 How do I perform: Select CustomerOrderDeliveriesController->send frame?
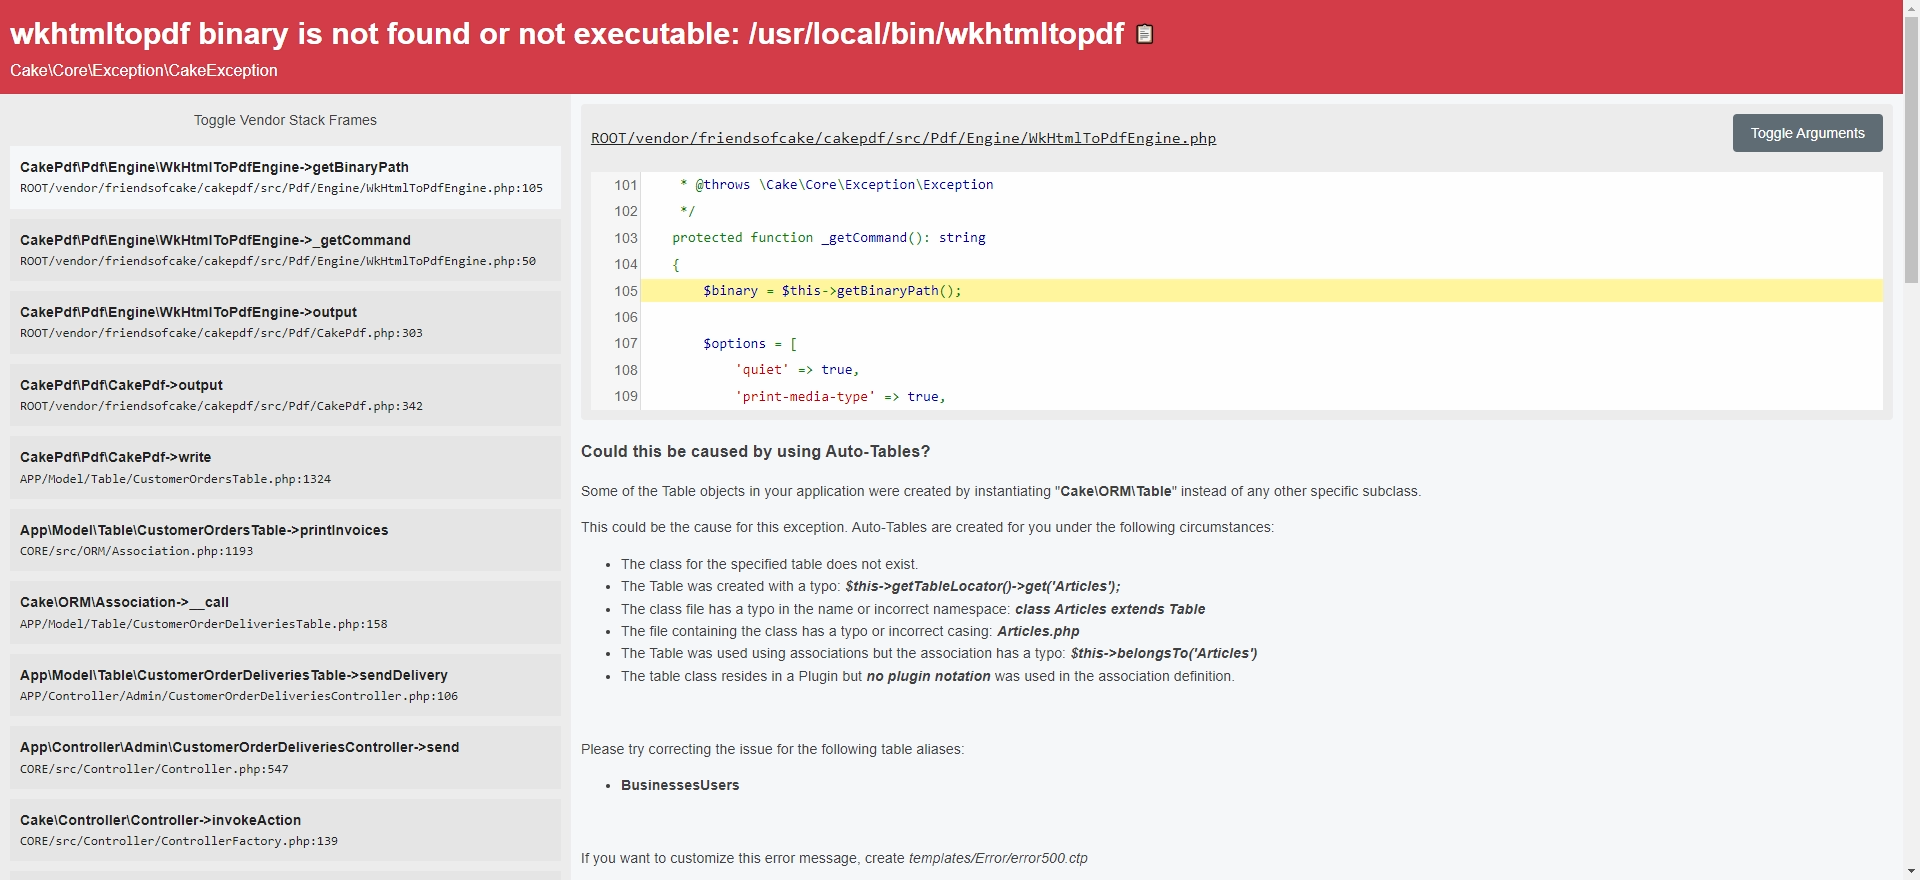(x=285, y=757)
